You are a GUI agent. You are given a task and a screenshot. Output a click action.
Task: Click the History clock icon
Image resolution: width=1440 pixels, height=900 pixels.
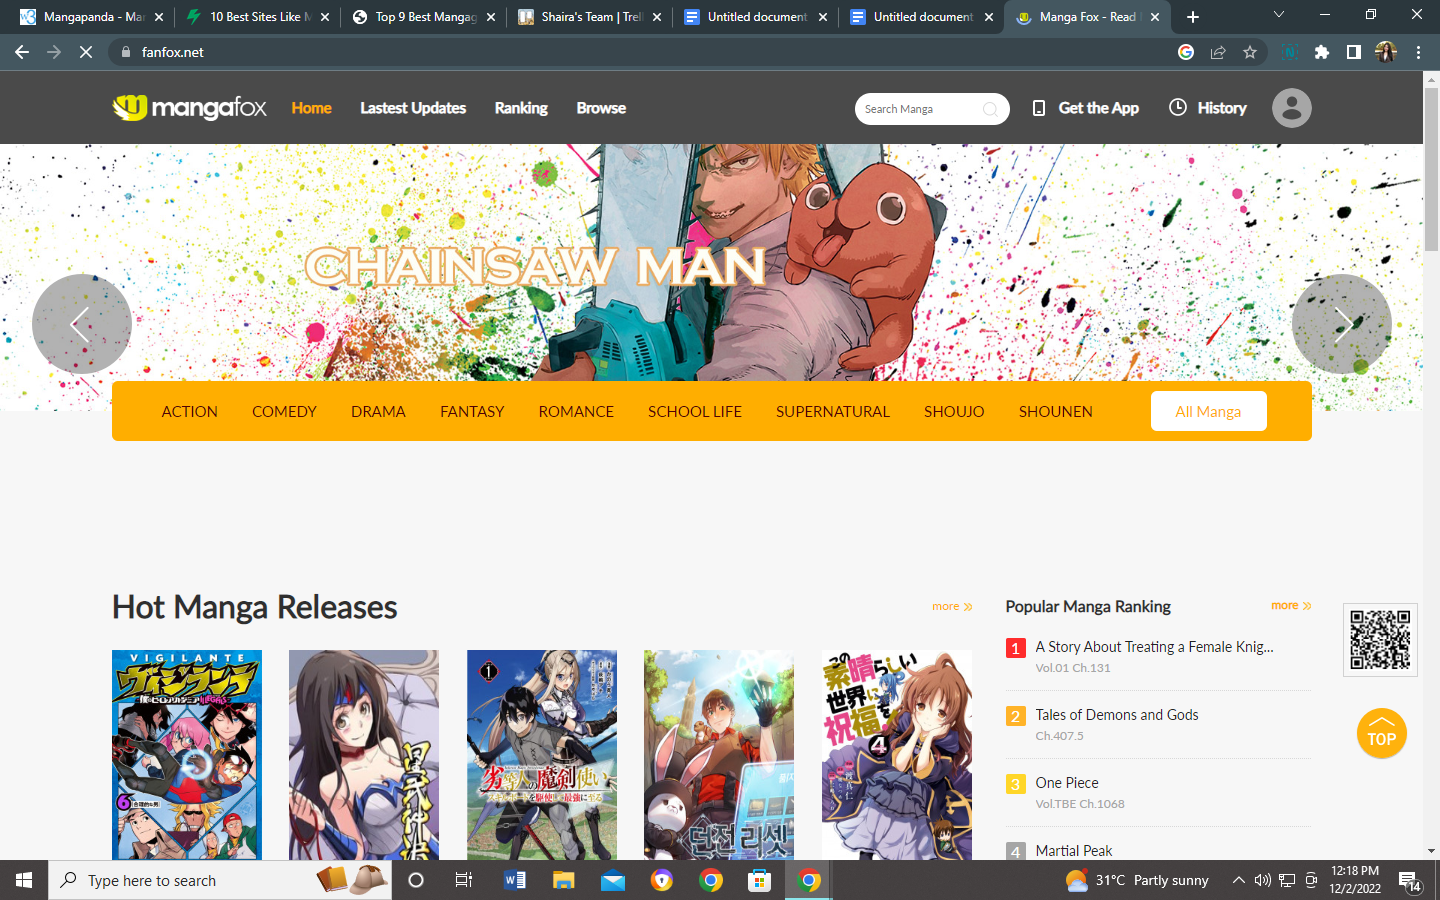click(x=1178, y=107)
